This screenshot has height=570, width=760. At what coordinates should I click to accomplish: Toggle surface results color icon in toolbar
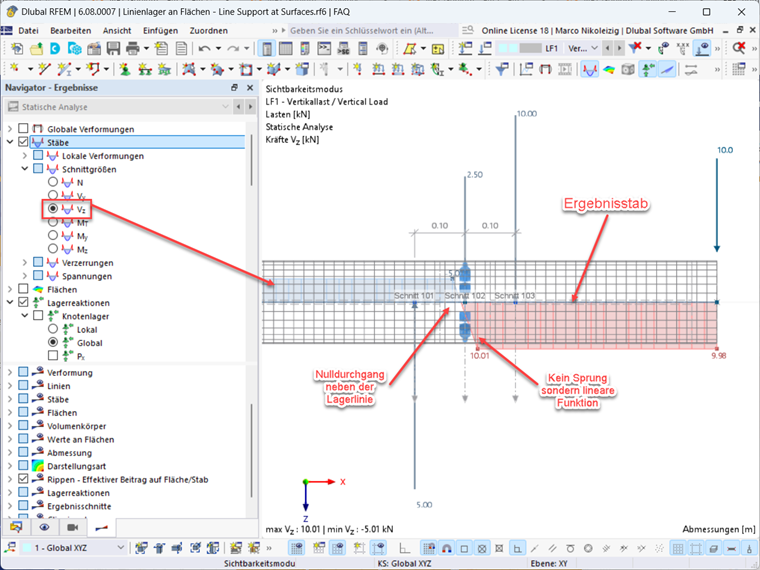click(609, 70)
